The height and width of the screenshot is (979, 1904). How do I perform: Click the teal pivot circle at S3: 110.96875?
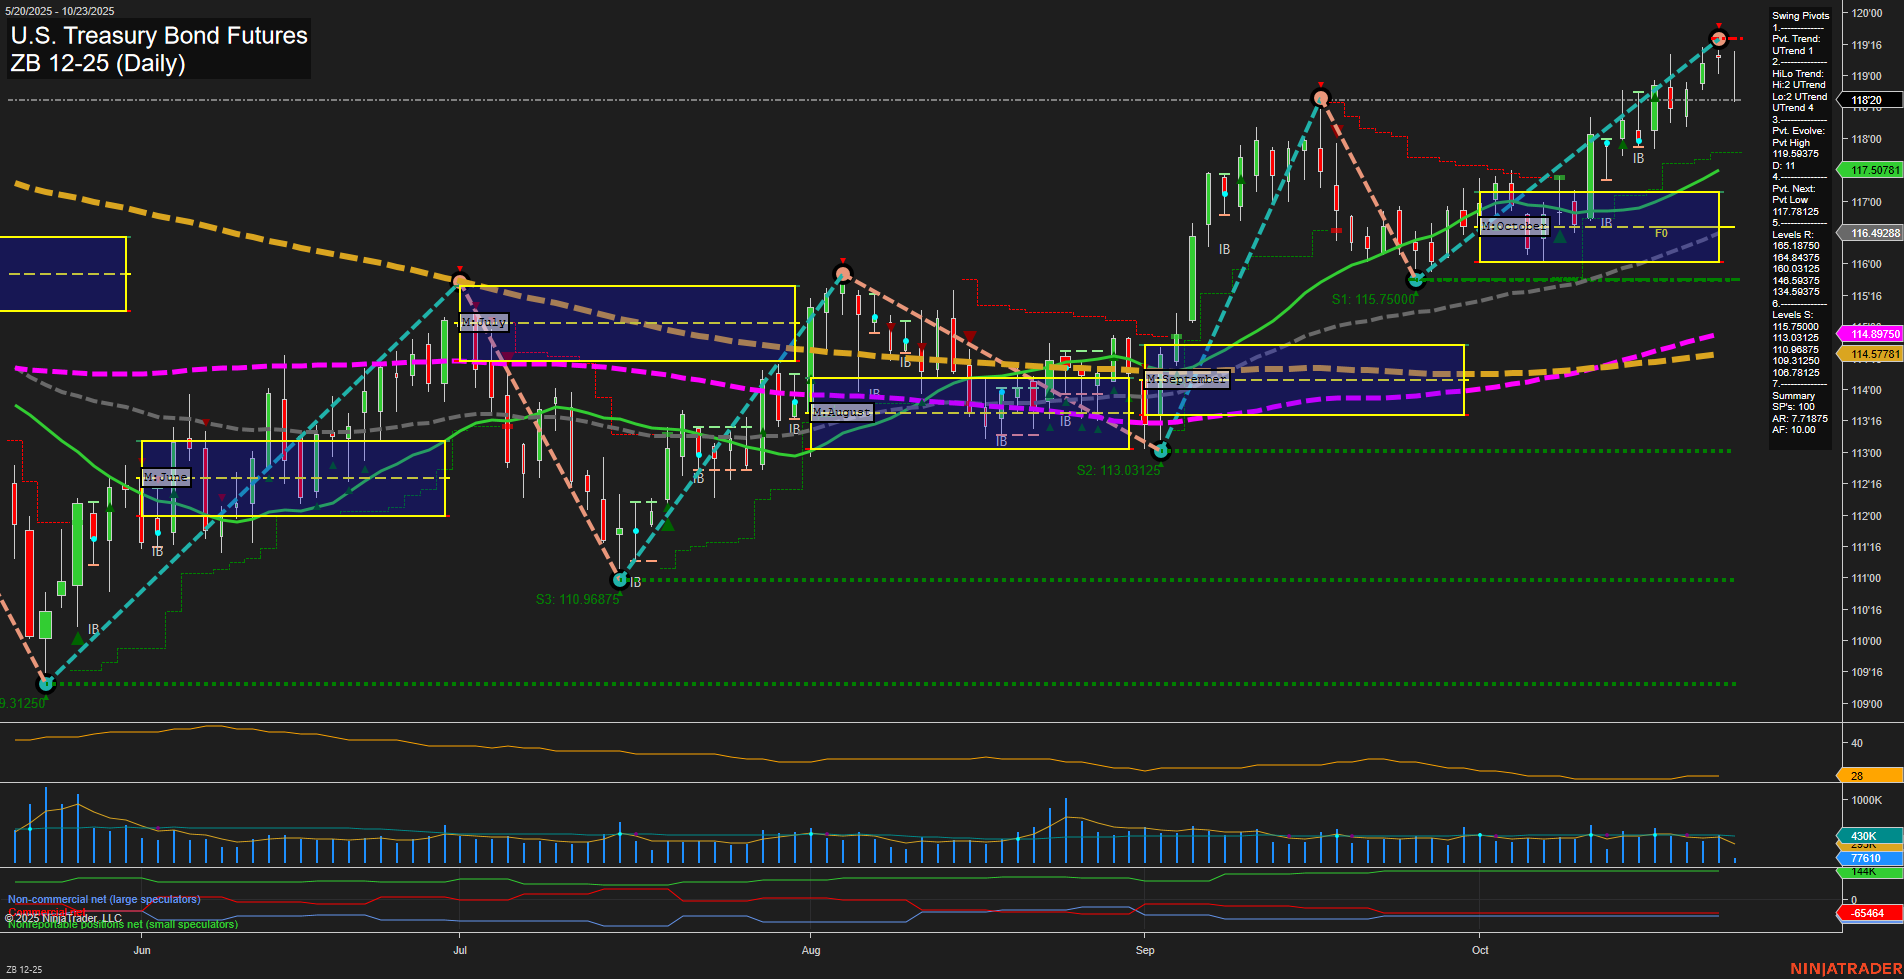tap(618, 578)
